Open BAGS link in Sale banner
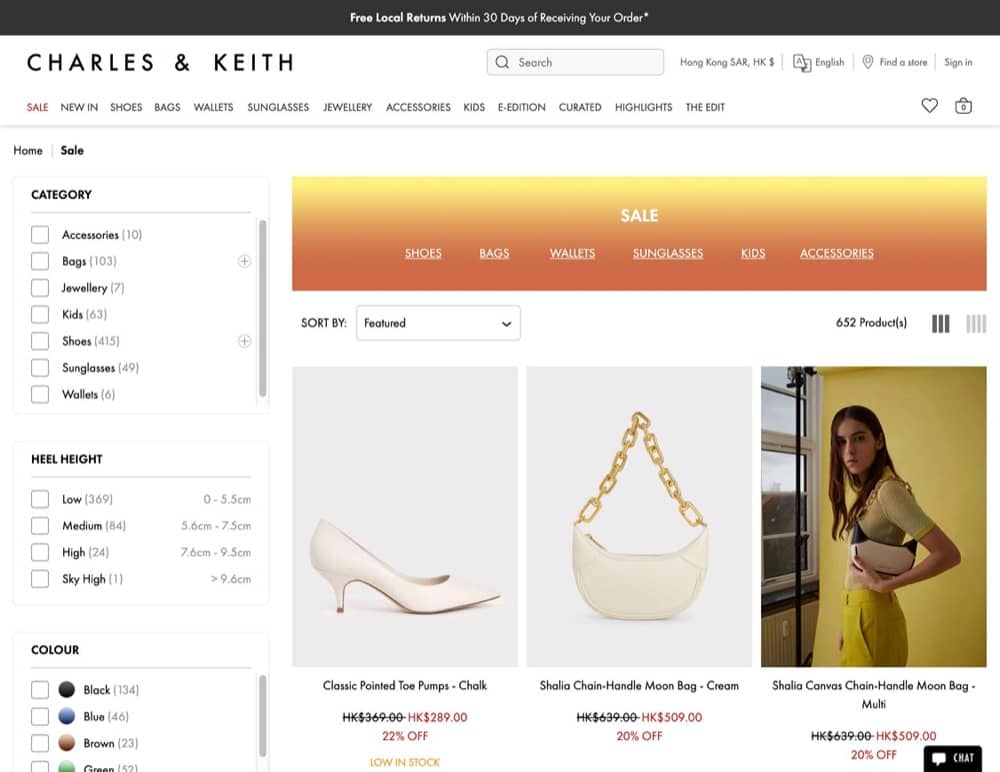The height and width of the screenshot is (772, 1000). click(x=494, y=253)
